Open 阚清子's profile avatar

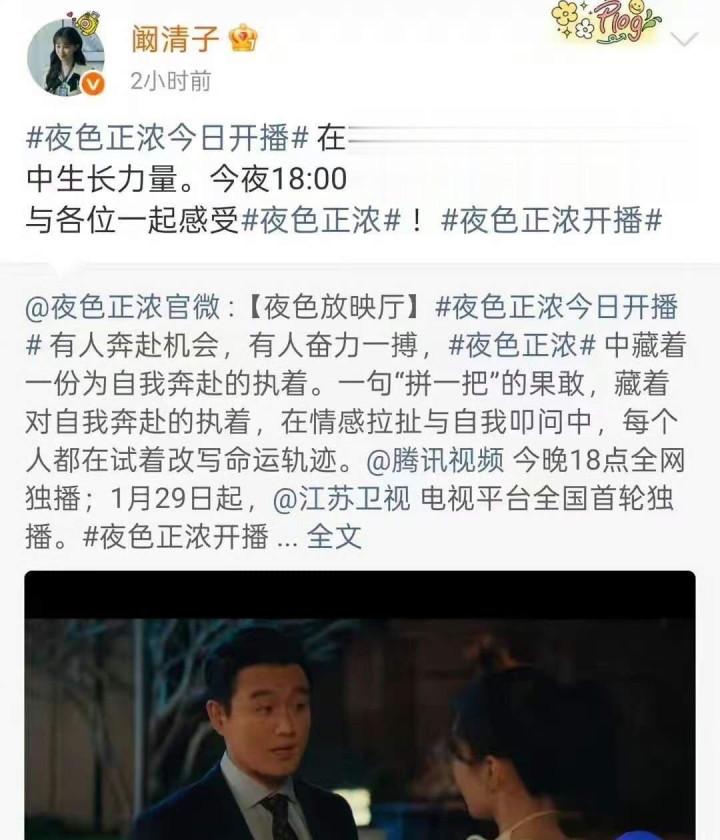(66, 58)
